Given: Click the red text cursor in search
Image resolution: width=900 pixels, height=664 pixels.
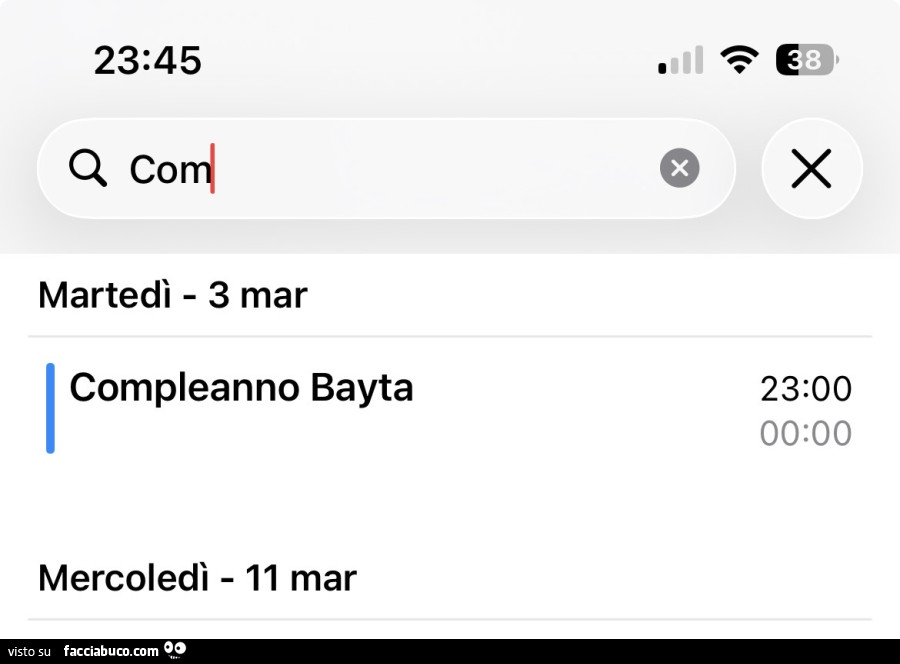Looking at the screenshot, I should tap(212, 168).
